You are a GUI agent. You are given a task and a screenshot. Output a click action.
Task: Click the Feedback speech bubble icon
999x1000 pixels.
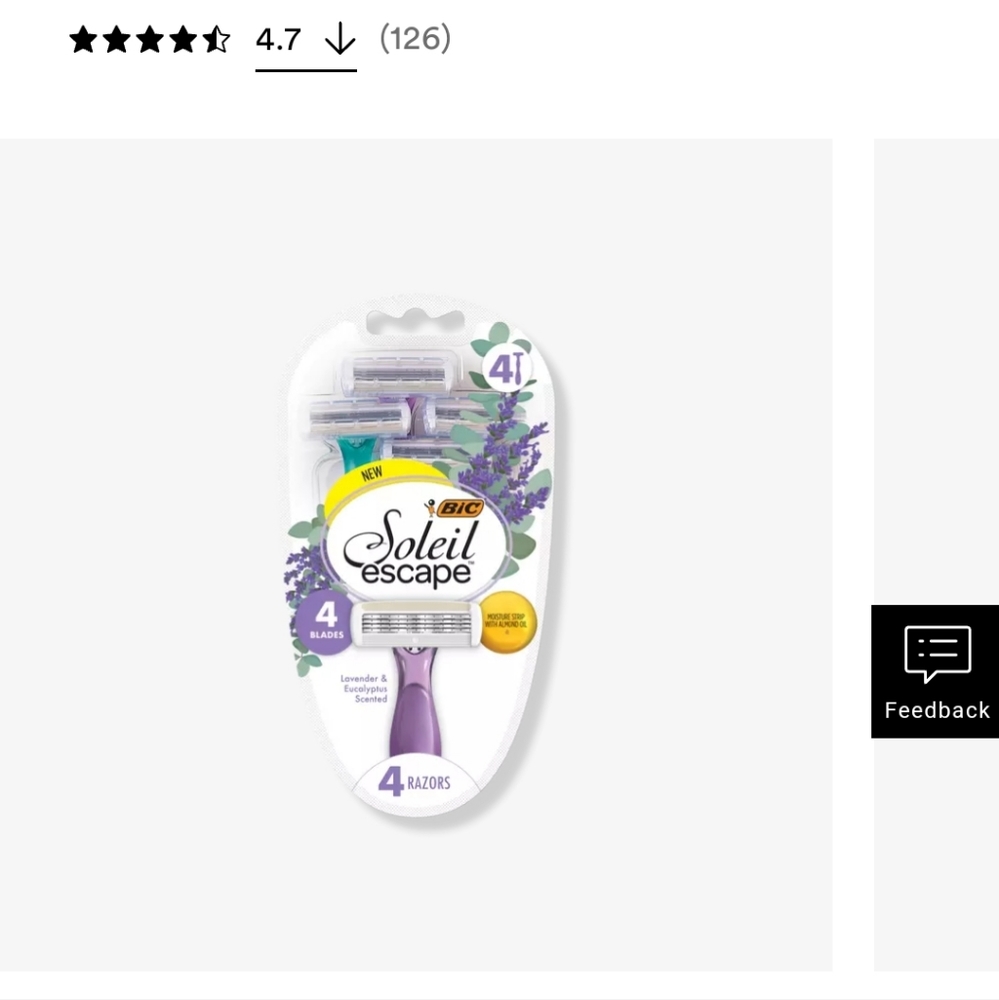click(937, 654)
